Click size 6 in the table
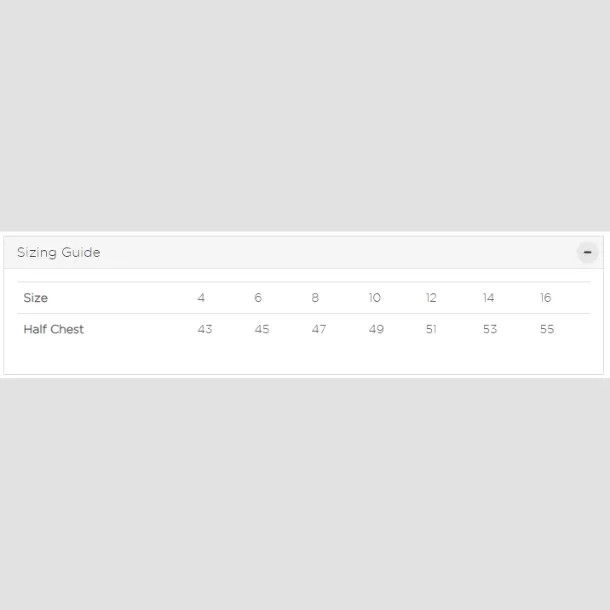610x610 pixels. tap(258, 298)
